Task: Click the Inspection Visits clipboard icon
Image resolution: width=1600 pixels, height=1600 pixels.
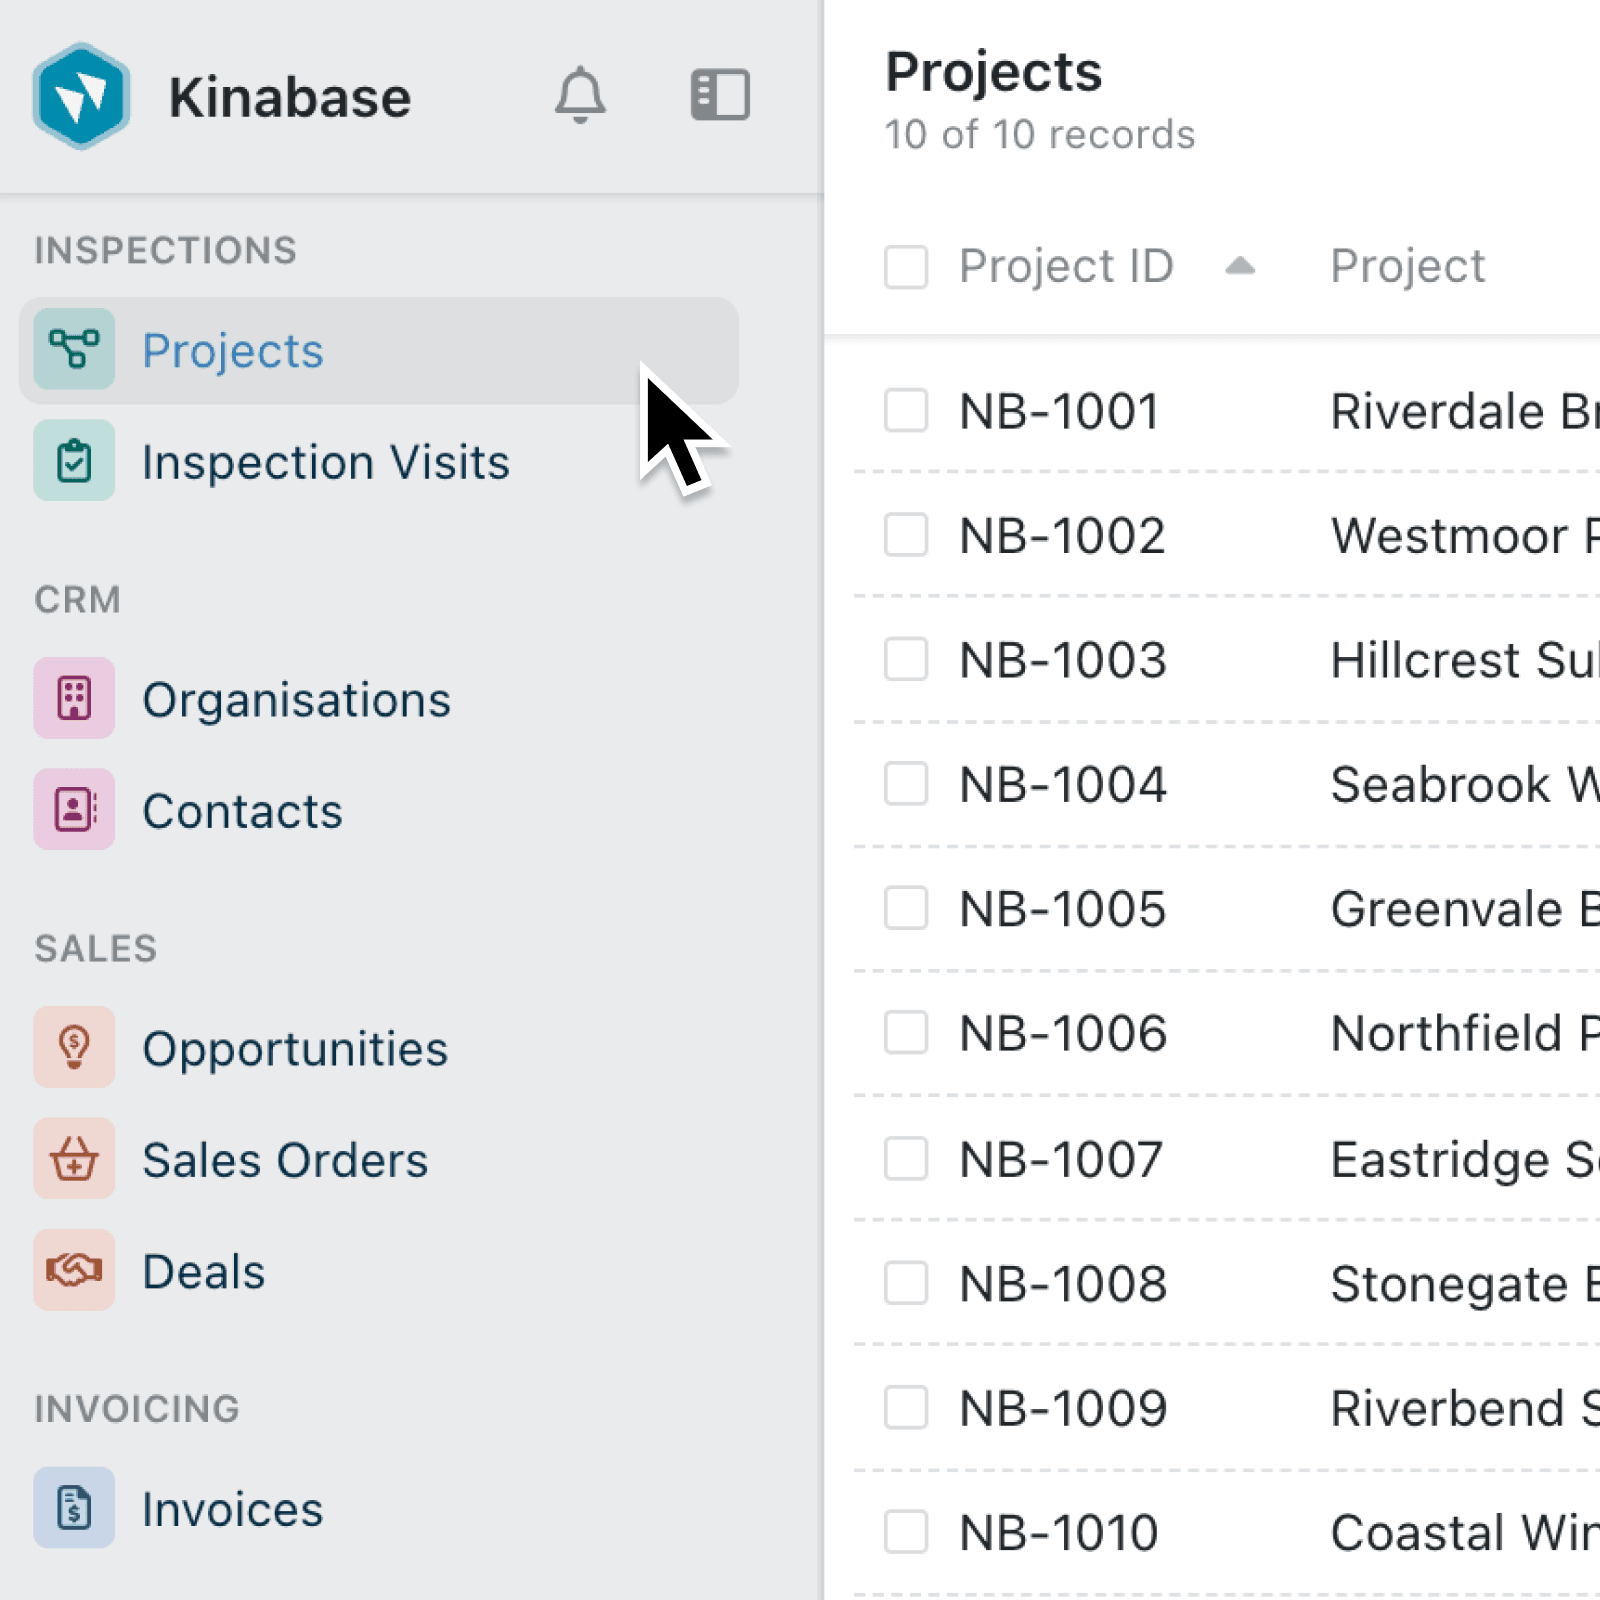Action: coord(73,461)
